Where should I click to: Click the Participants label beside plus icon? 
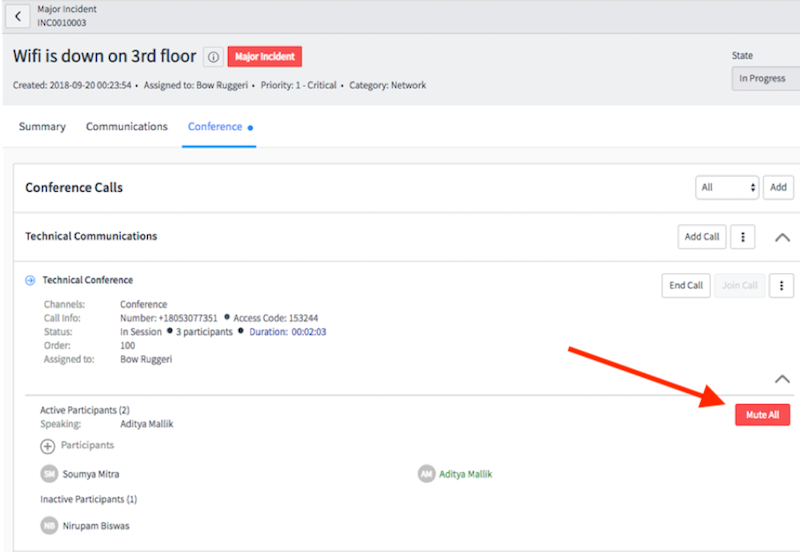(x=87, y=445)
